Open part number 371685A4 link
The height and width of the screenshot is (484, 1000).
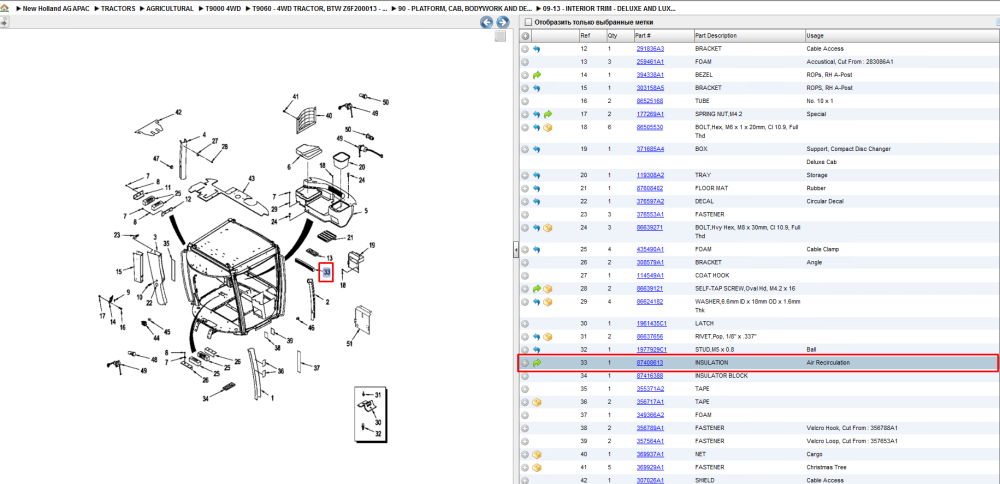tap(650, 149)
